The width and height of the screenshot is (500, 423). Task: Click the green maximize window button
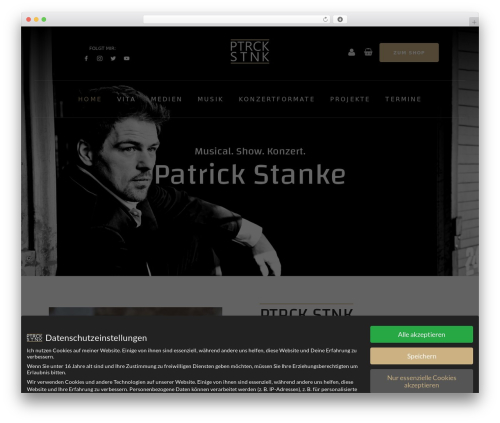[x=44, y=19]
